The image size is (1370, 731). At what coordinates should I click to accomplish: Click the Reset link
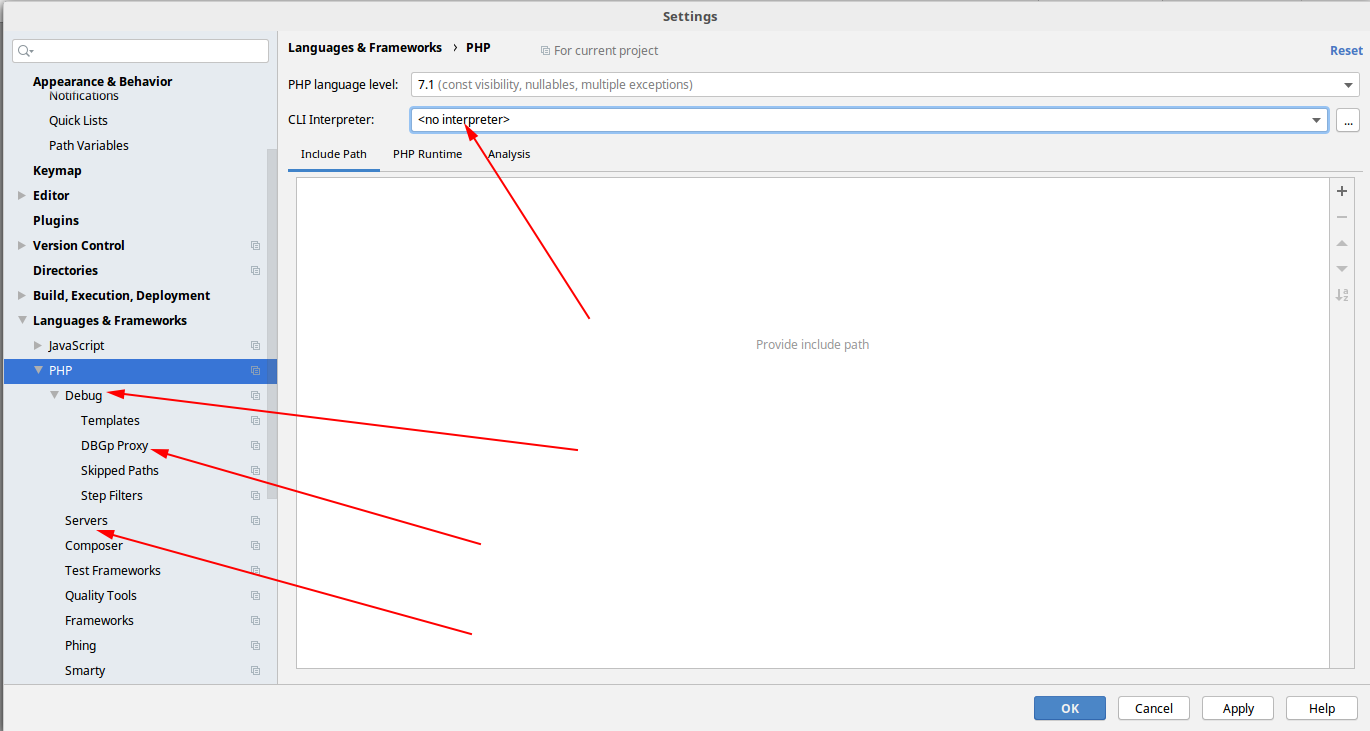coord(1346,51)
